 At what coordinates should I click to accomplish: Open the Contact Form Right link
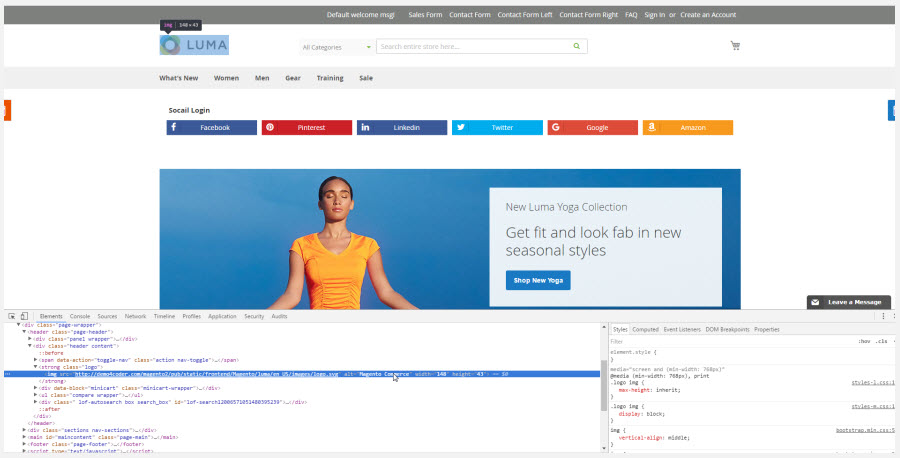click(588, 15)
